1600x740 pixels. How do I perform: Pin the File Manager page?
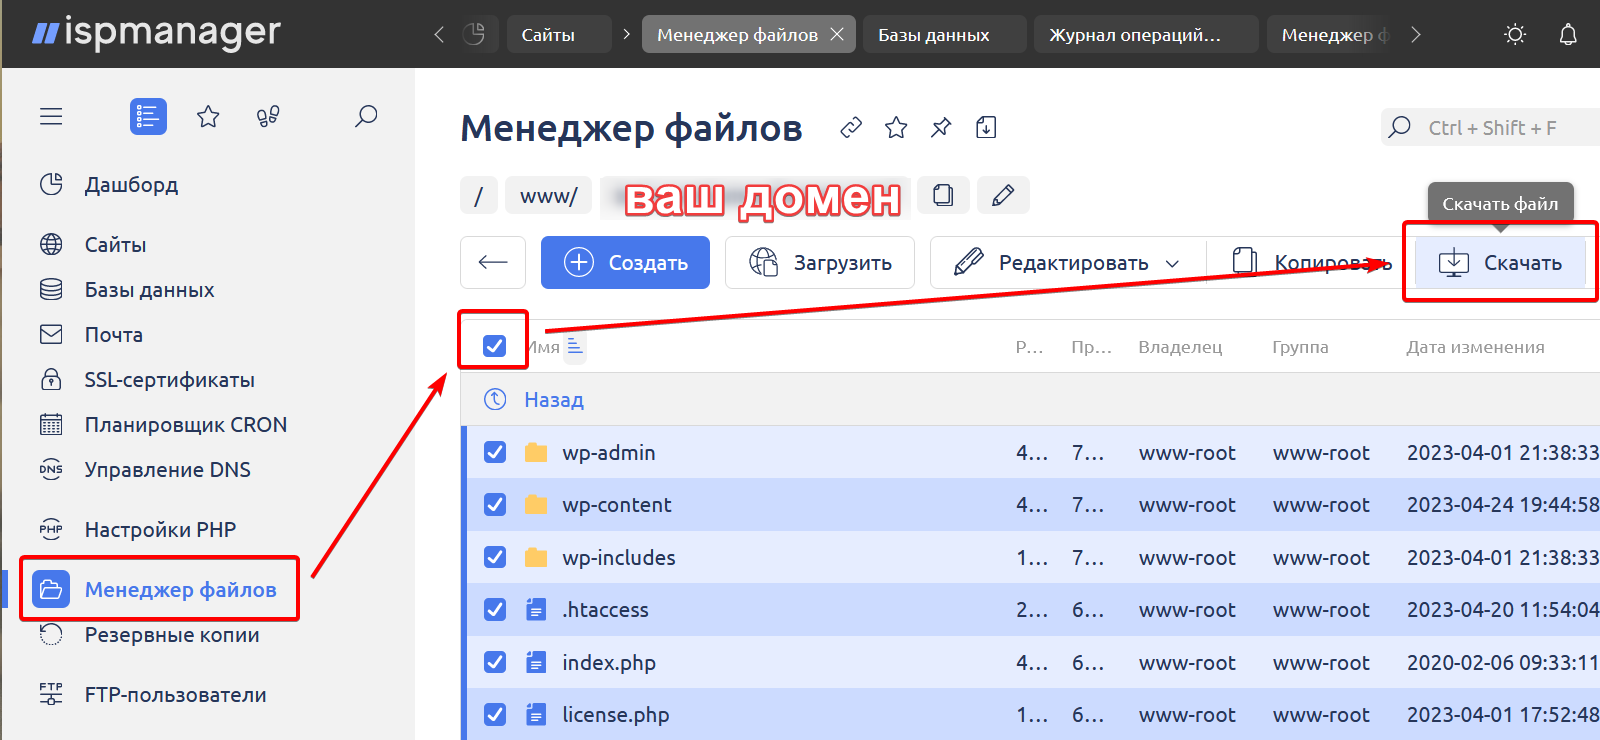point(941,128)
